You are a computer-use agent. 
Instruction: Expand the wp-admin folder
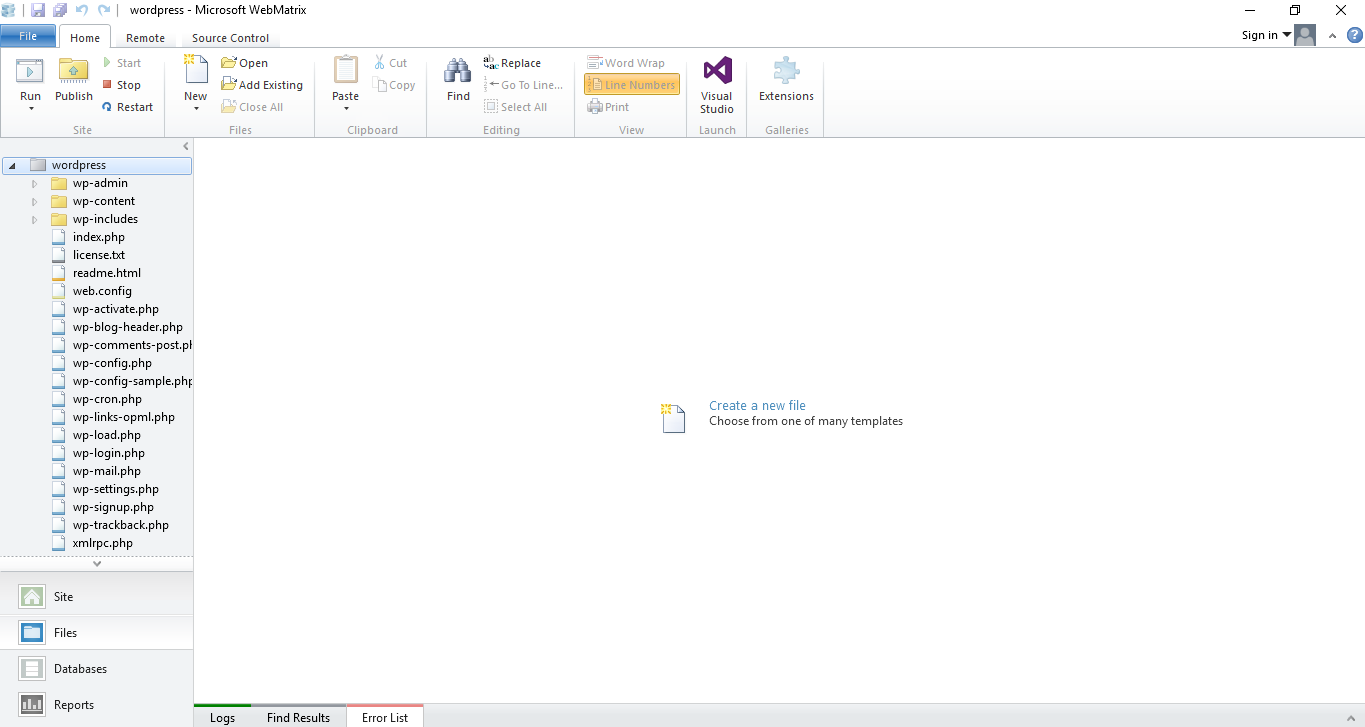tap(34, 184)
